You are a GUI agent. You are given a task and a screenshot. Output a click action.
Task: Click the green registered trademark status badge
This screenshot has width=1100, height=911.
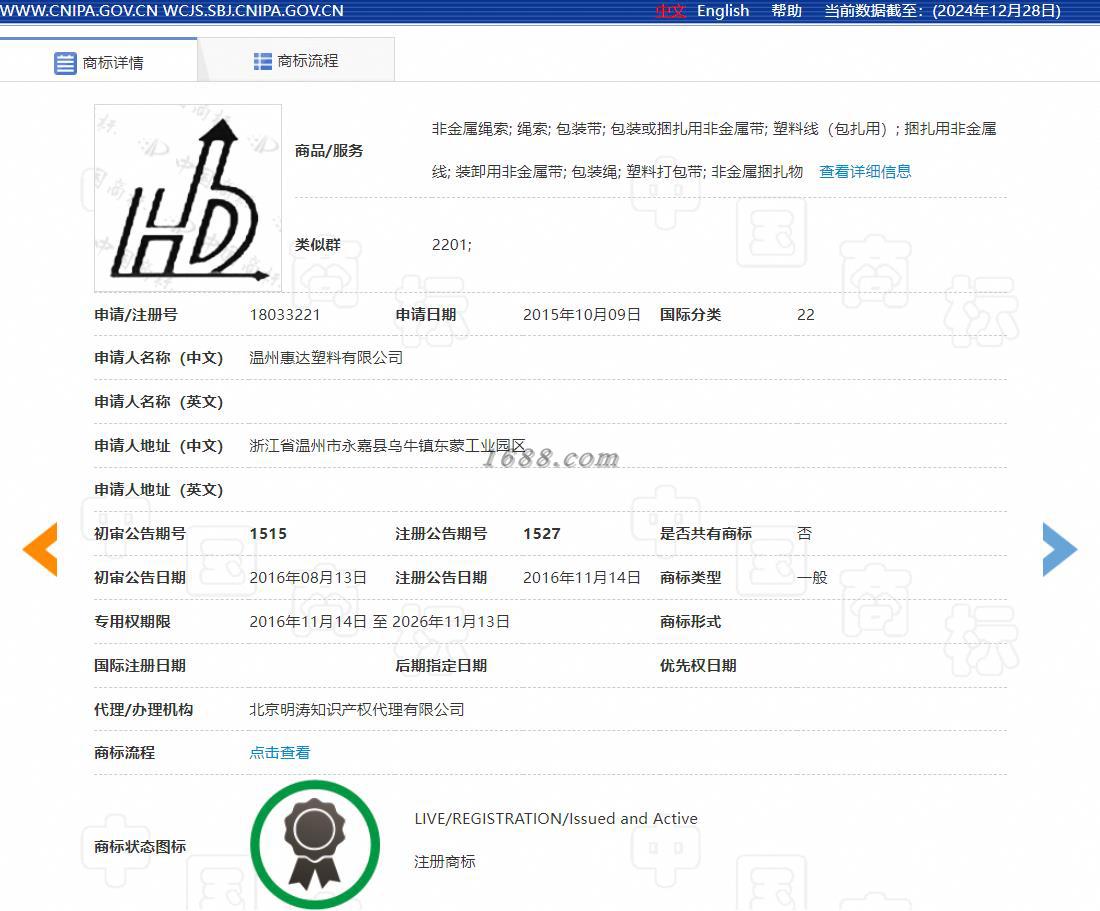315,844
